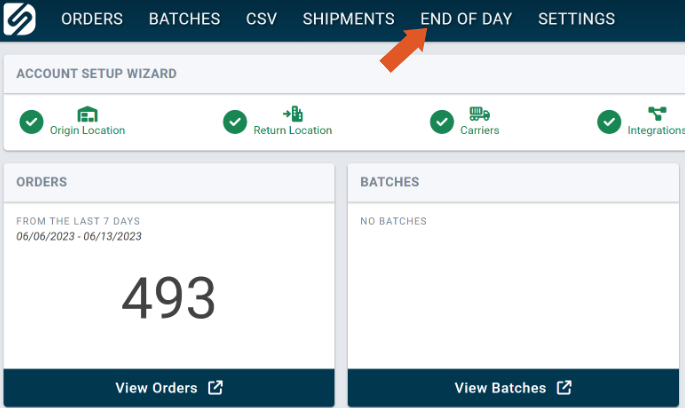Screen dimensions: 685x408
Task: Click the Return Location icon
Action: click(x=292, y=114)
